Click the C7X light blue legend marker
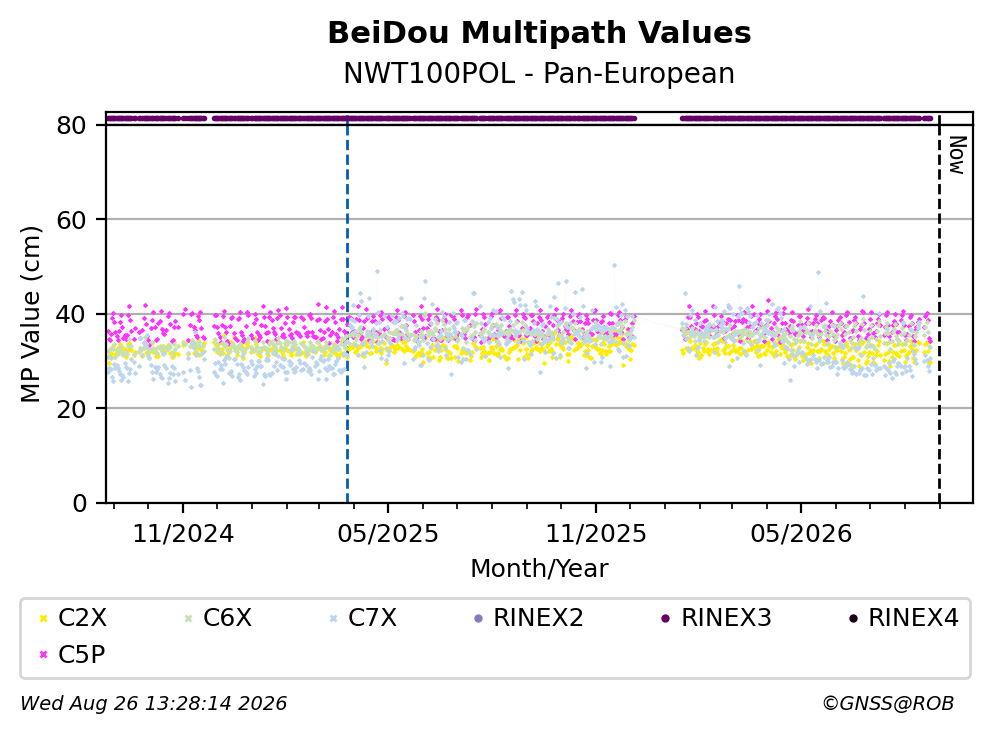This screenshot has height=734, width=993. (333, 618)
